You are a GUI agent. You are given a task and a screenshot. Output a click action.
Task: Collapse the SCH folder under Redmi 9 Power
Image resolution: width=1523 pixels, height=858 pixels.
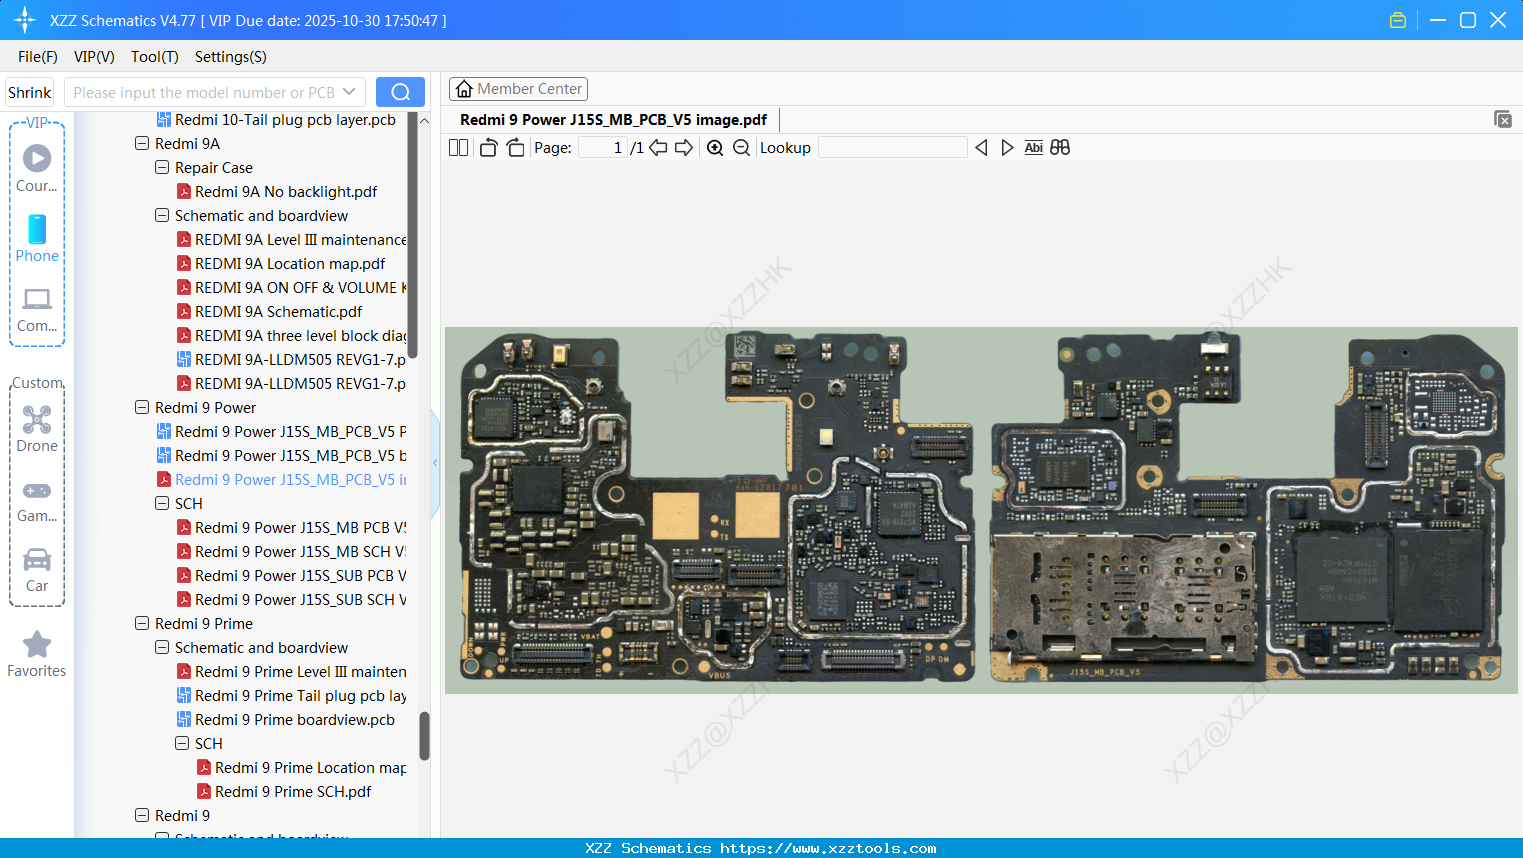pos(161,503)
